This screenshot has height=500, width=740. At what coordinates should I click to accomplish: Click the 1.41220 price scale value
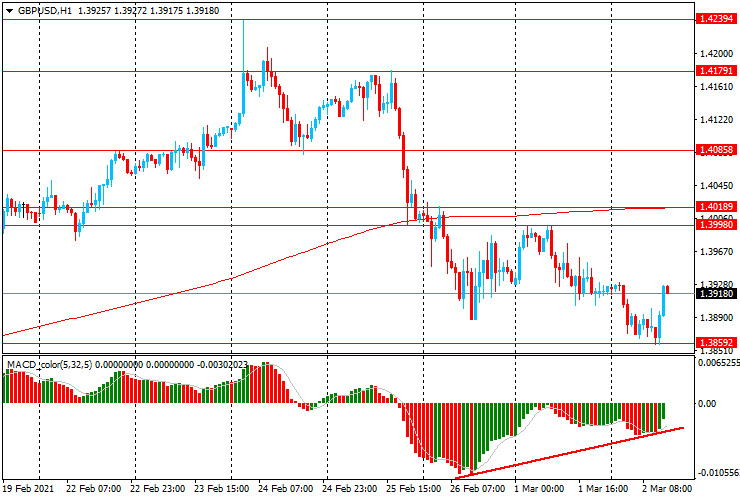(x=717, y=120)
